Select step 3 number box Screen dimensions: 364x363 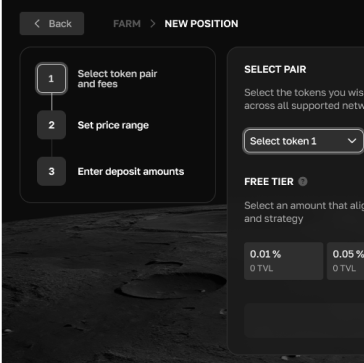tap(51, 171)
